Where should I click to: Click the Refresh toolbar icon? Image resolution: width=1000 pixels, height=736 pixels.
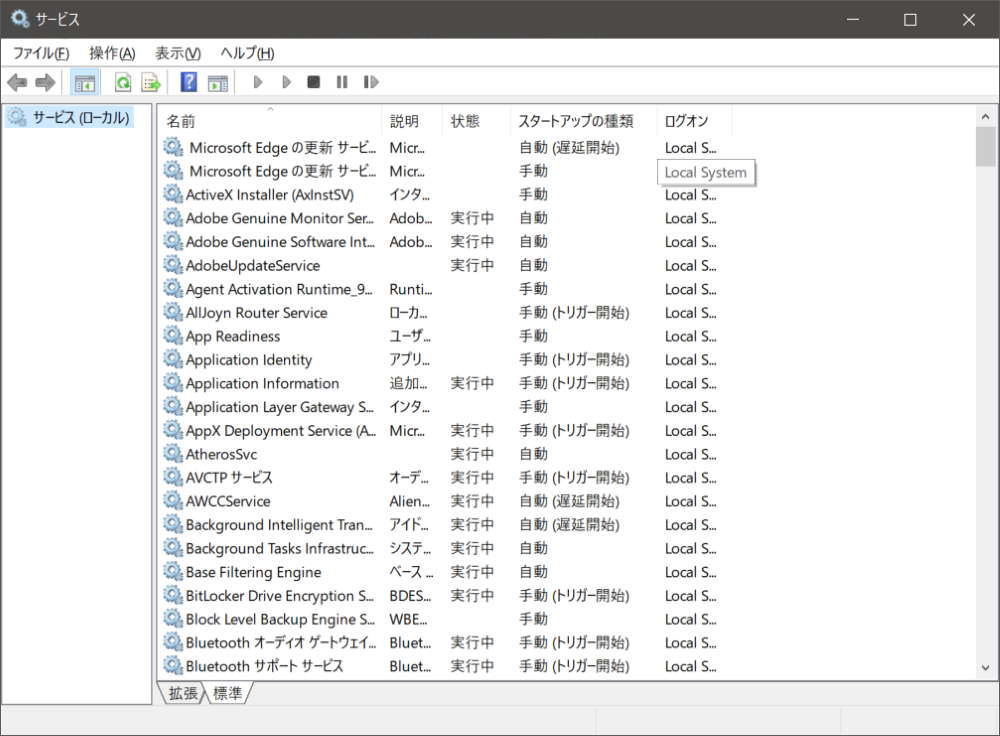pos(123,82)
